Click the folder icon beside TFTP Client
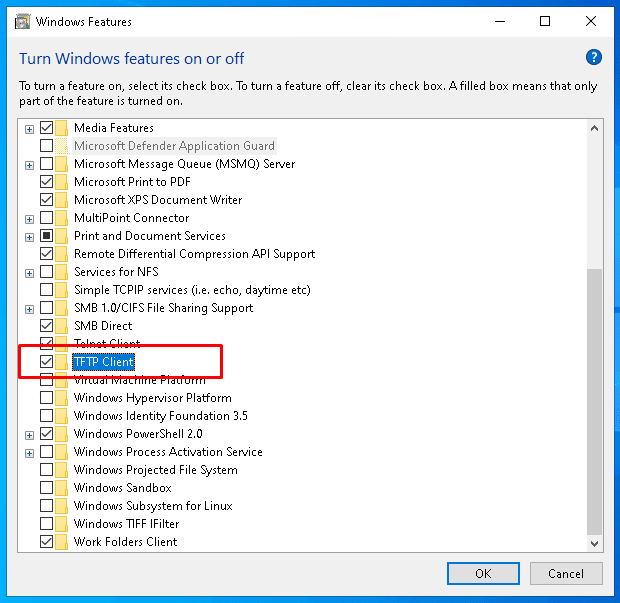620x603 pixels. [61, 362]
